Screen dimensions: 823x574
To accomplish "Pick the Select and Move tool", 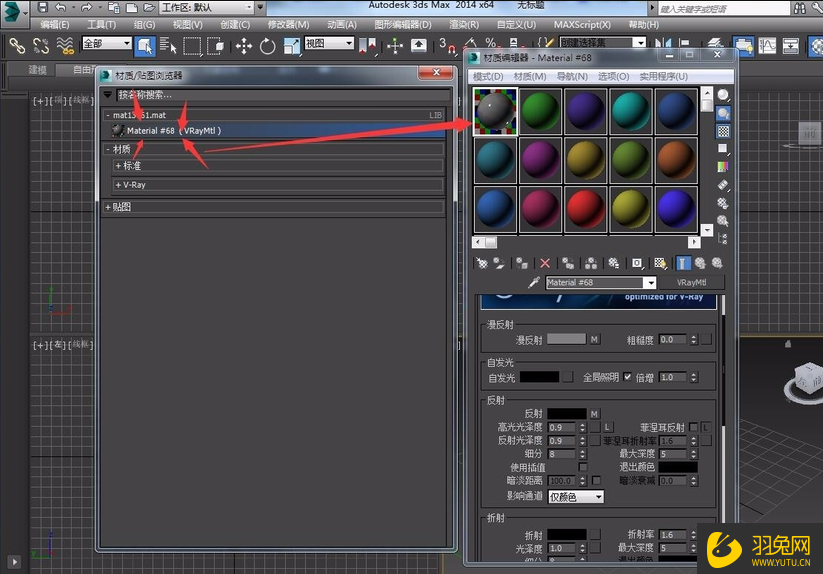I will (x=244, y=46).
